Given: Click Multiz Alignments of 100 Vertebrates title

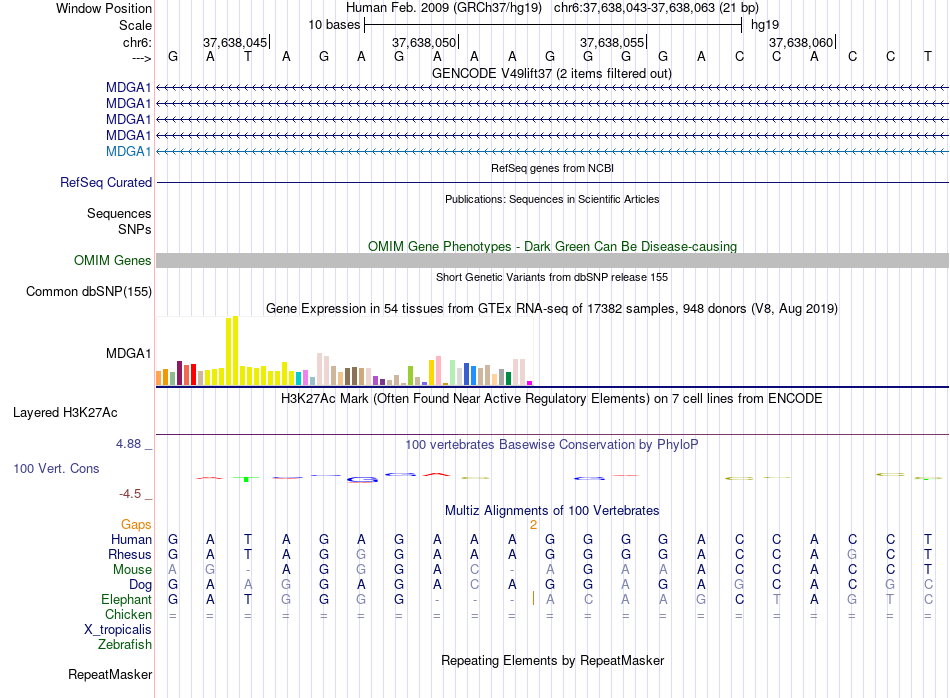Looking at the screenshot, I should (552, 511).
